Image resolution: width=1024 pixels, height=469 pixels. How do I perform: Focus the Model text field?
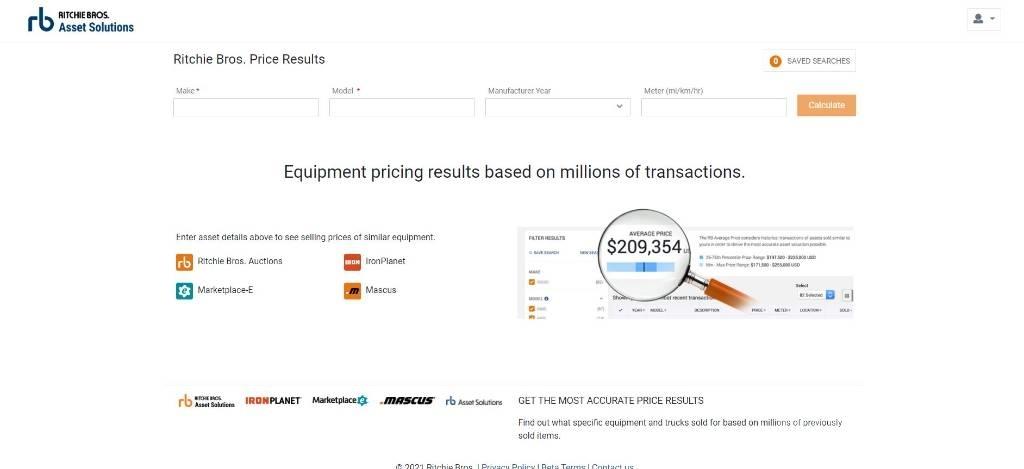(x=402, y=107)
